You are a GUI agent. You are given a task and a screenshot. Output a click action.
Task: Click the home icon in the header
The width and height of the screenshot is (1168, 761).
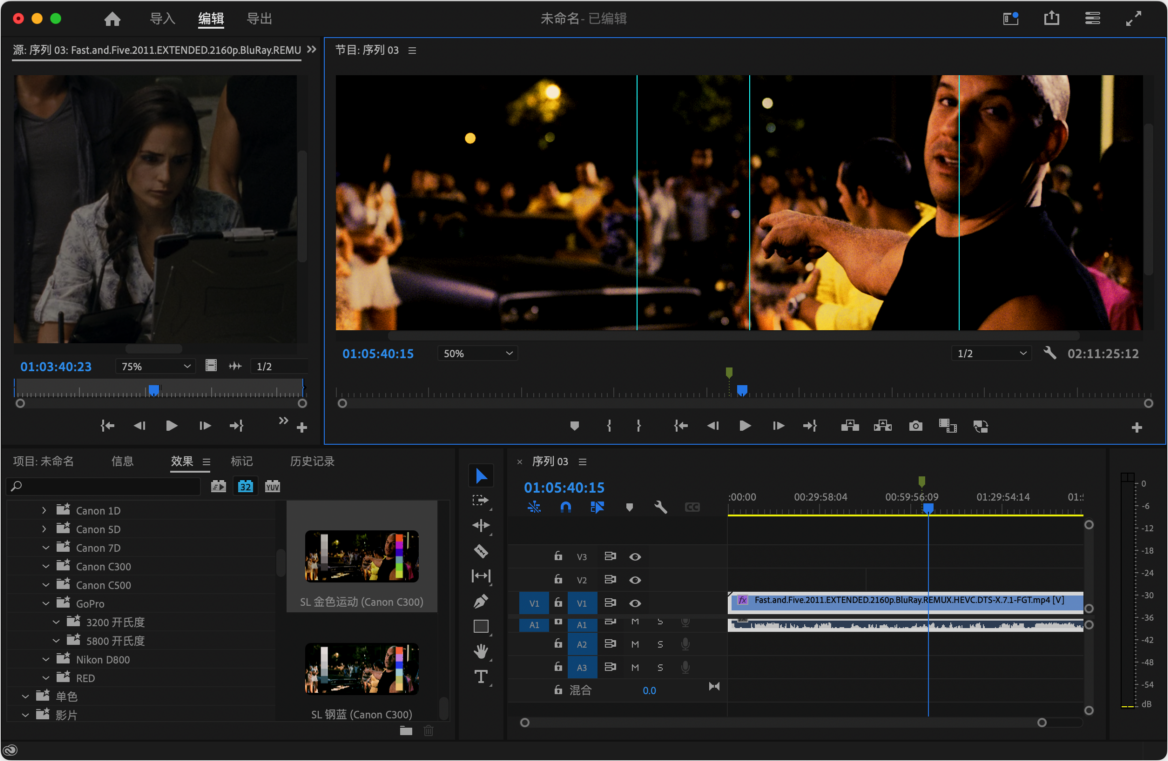click(x=112, y=19)
